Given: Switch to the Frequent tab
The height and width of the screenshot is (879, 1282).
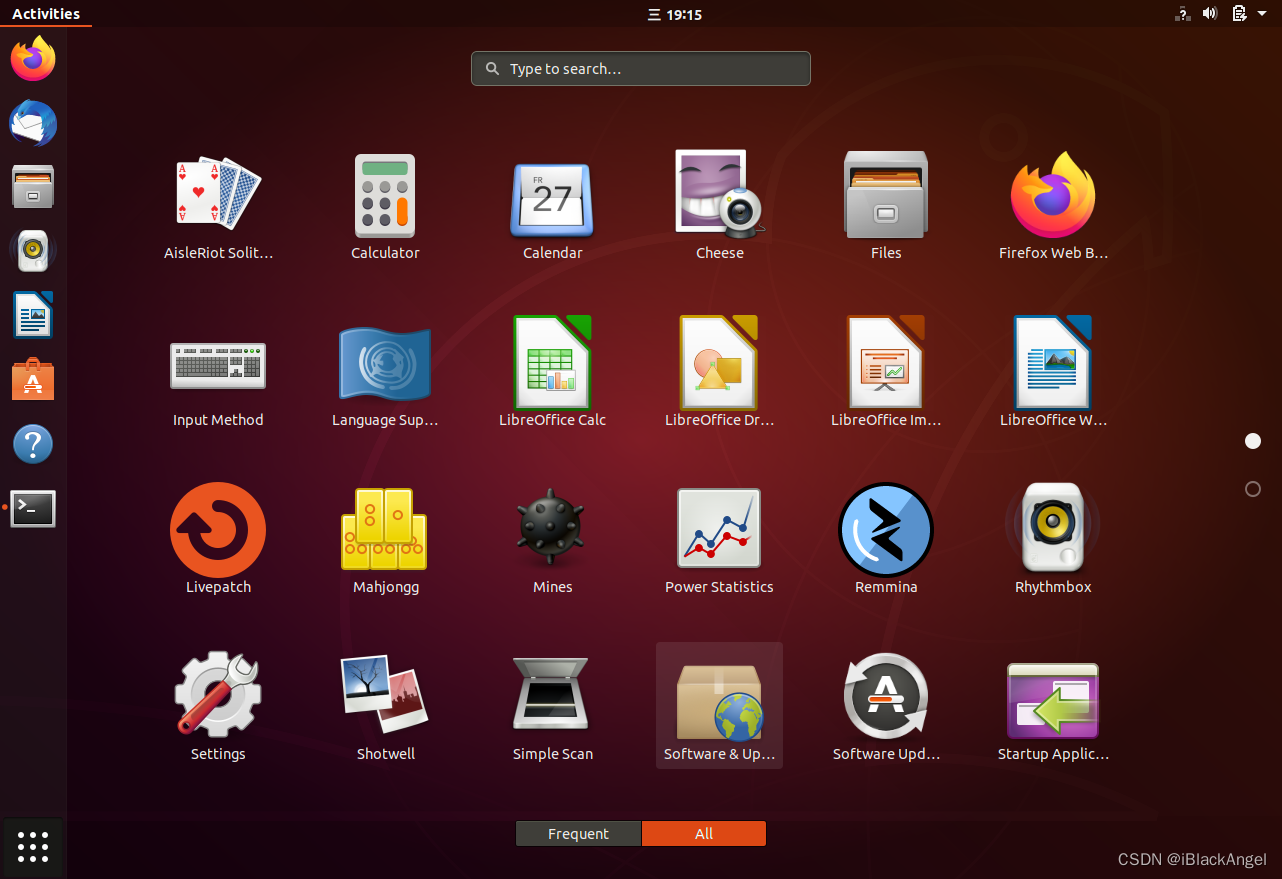Looking at the screenshot, I should 578,834.
